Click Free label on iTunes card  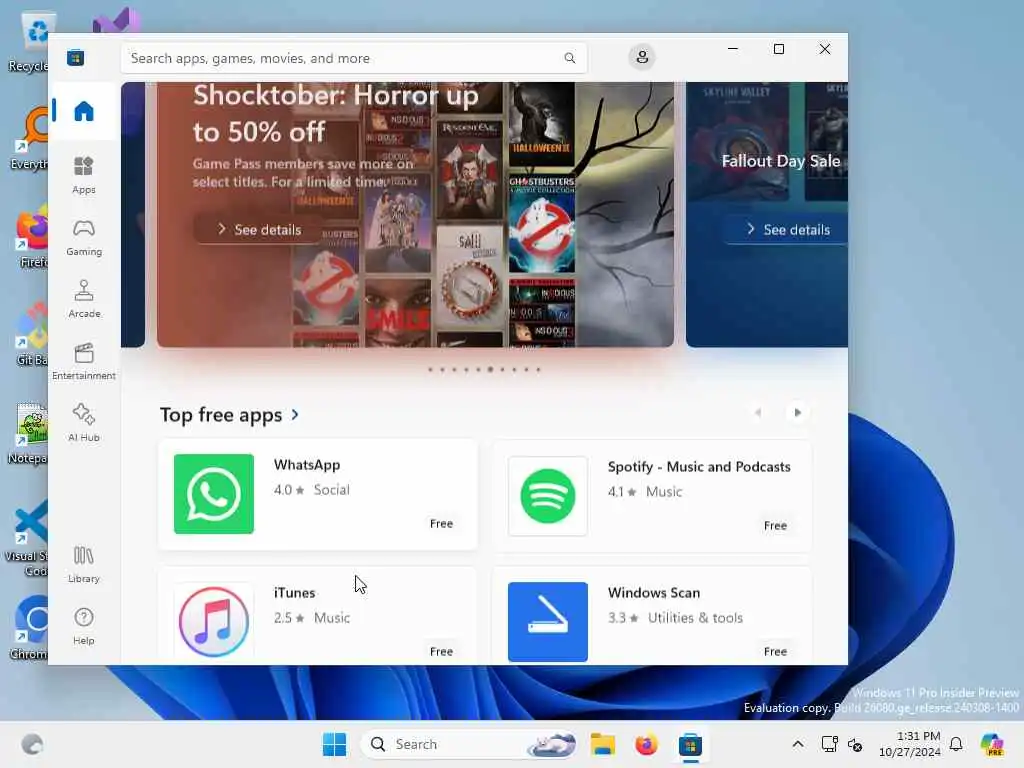441,652
